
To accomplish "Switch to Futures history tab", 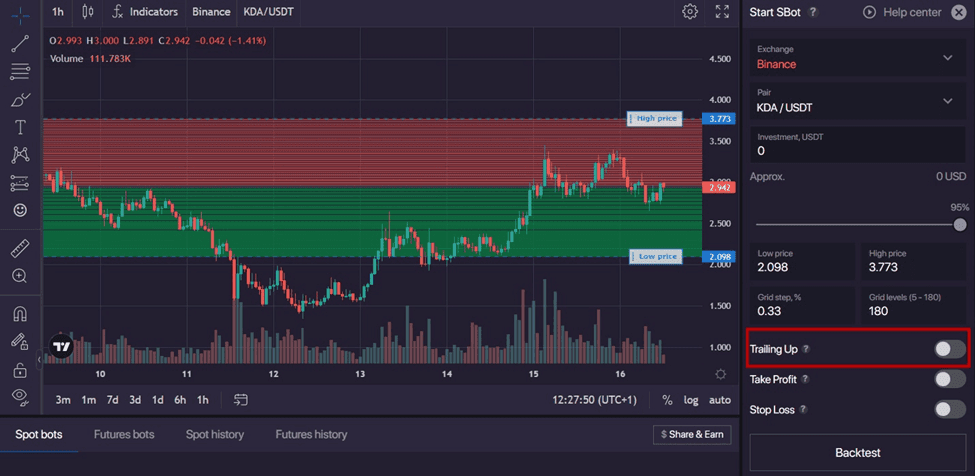I will point(311,434).
